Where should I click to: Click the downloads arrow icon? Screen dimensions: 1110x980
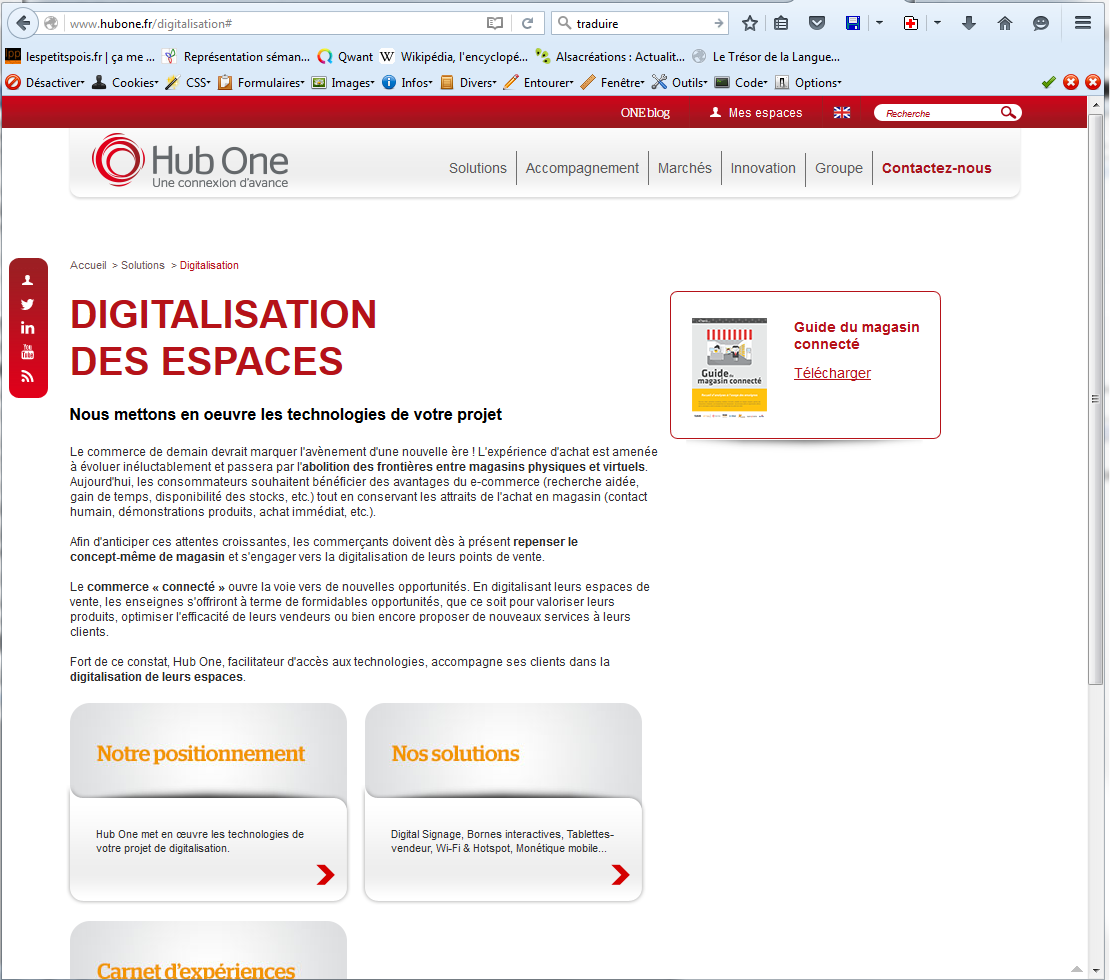tap(968, 23)
